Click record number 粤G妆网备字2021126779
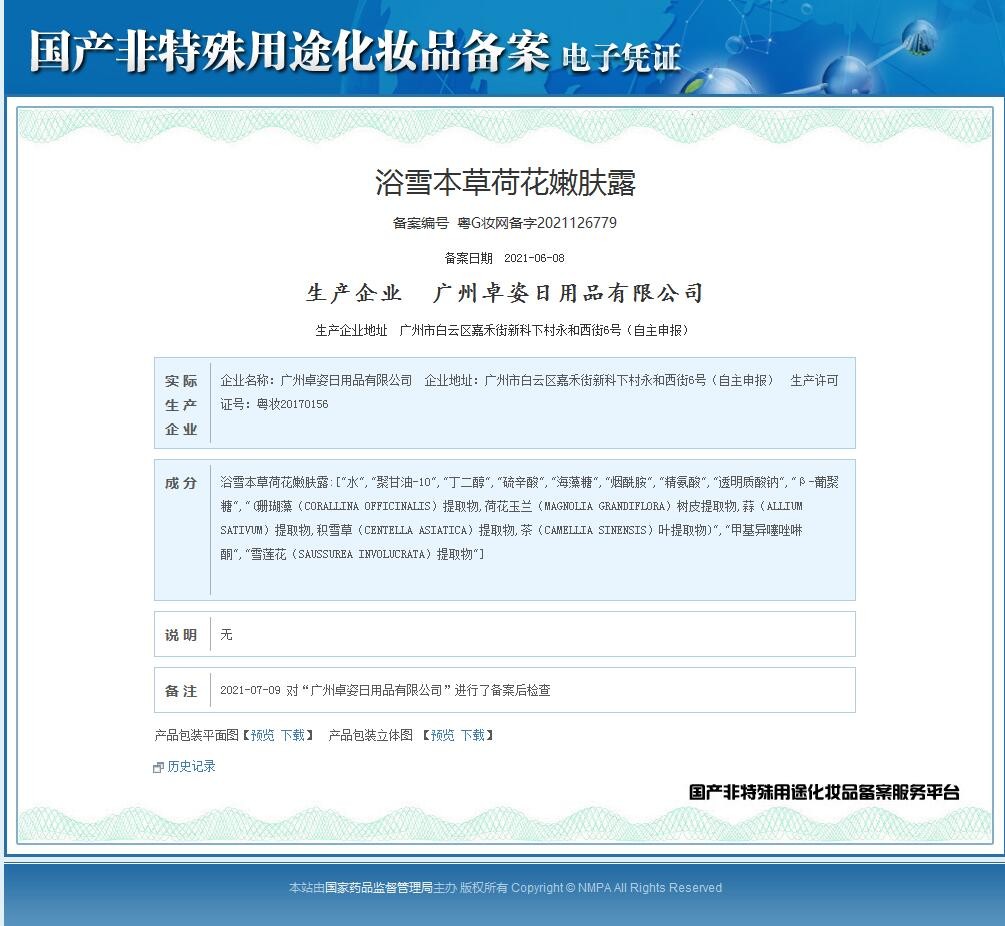1005x926 pixels. click(x=537, y=223)
